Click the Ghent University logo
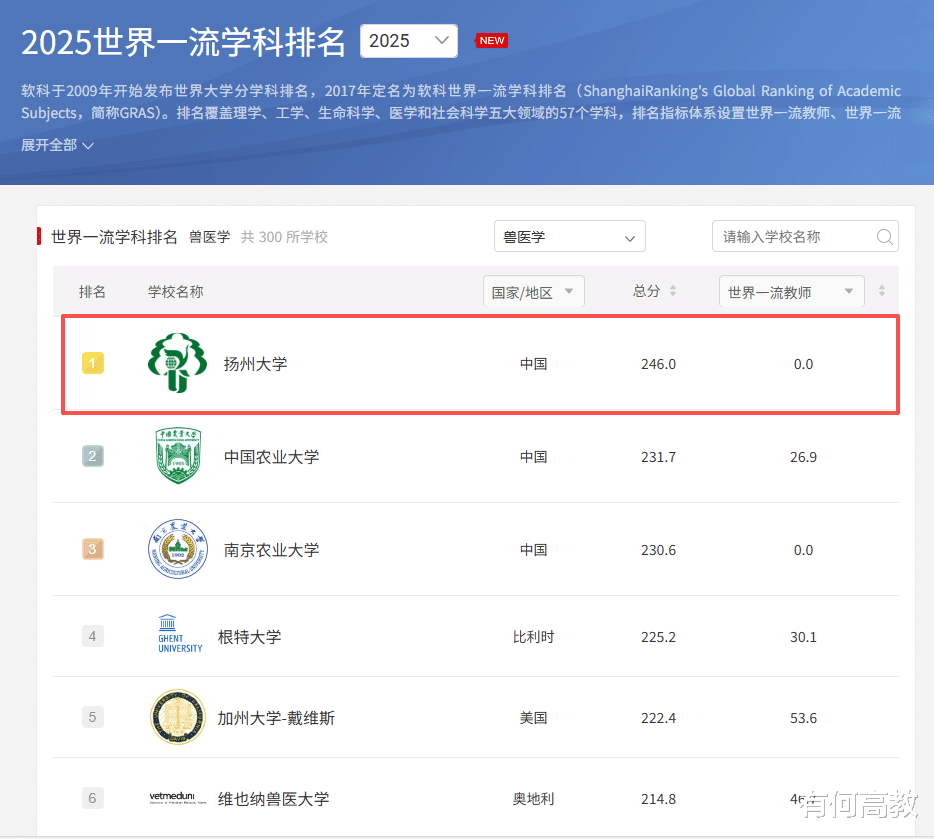Viewport: 934px width, 839px height. click(x=180, y=634)
